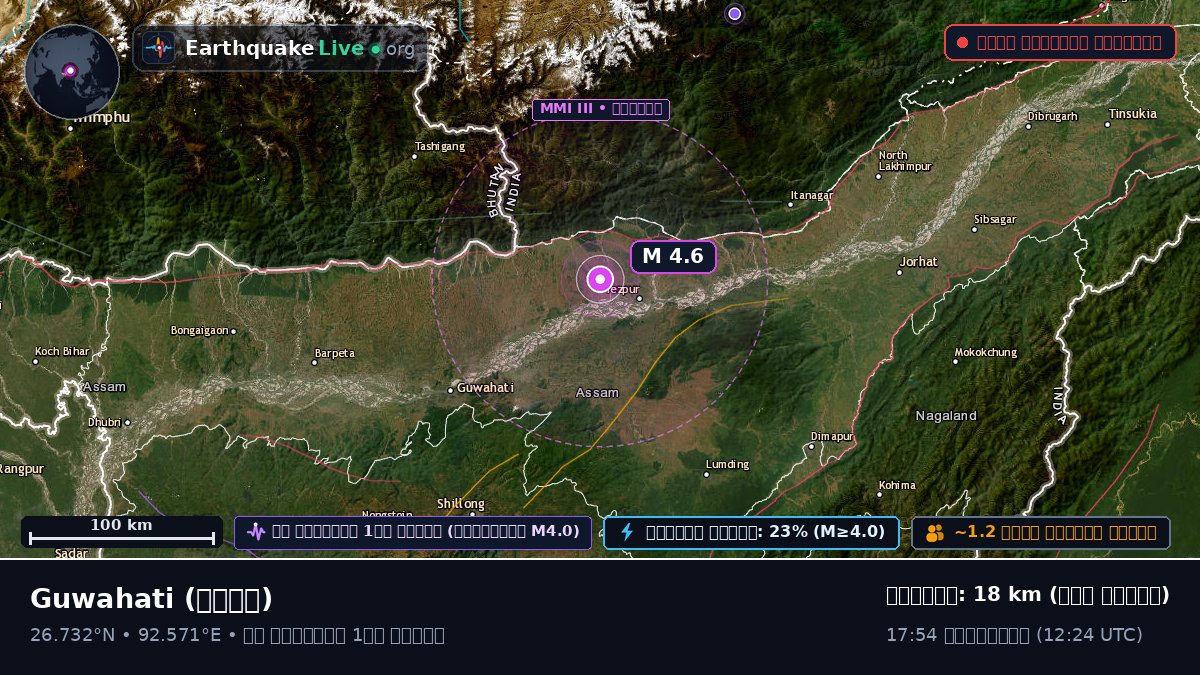
Task: Click the Sibsagar city label
Action: point(995,219)
